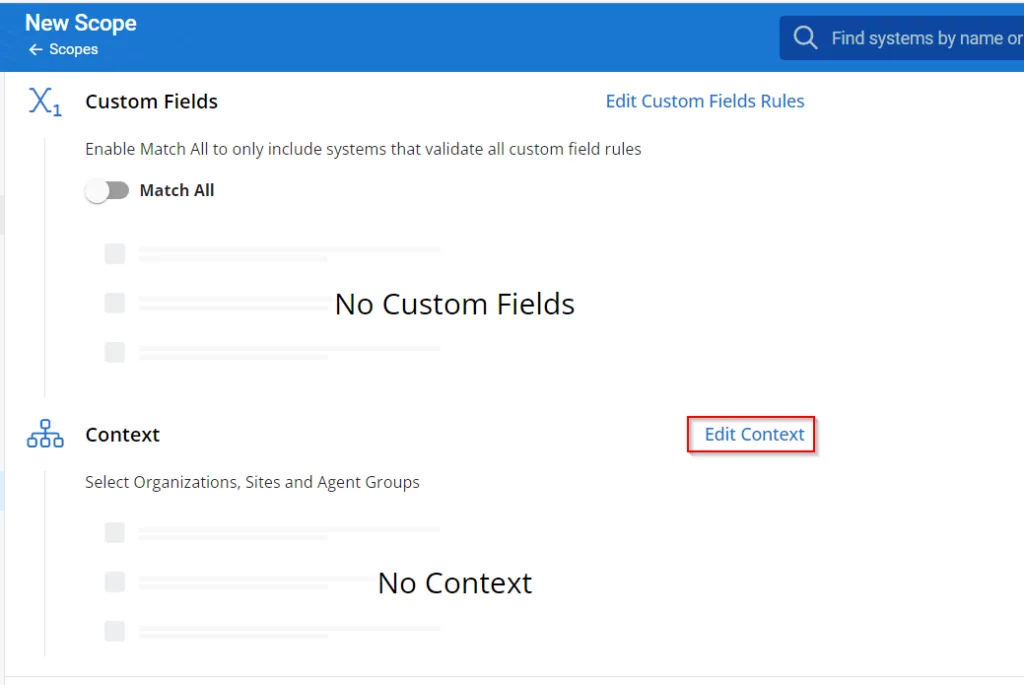Select the Context section heading

pos(122,435)
